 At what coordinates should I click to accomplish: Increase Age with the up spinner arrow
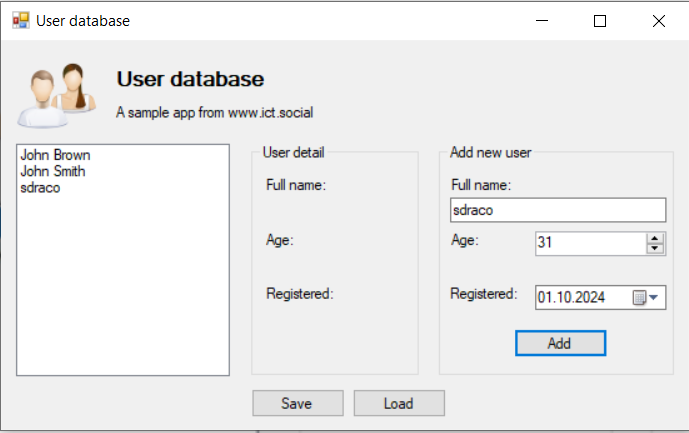(x=656, y=238)
